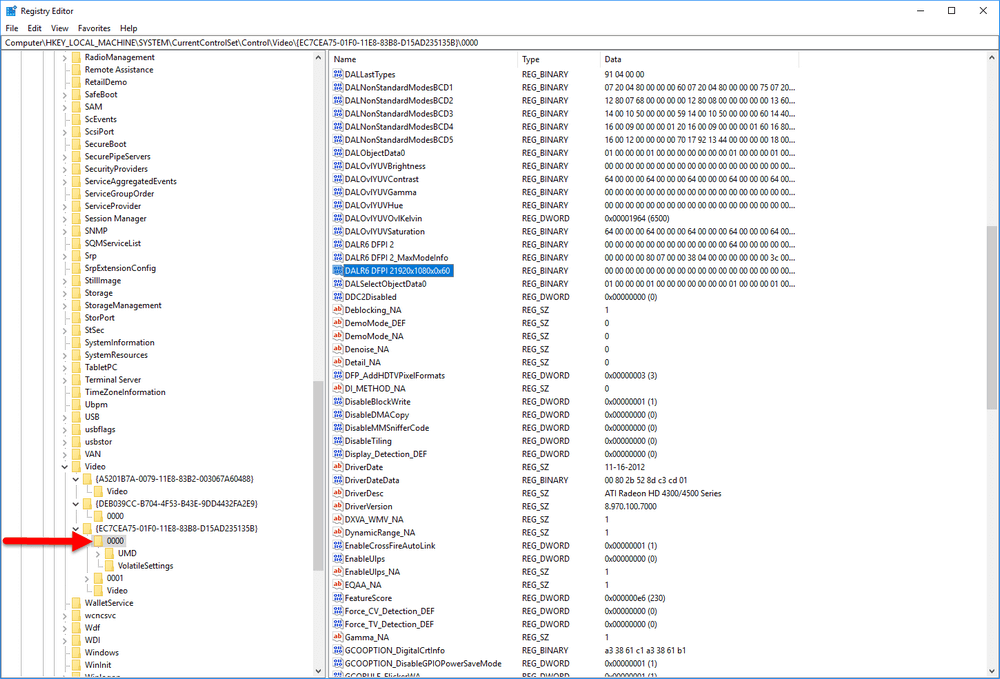This screenshot has width=1000, height=679.
Task: Open the File menu
Action: (x=11, y=28)
